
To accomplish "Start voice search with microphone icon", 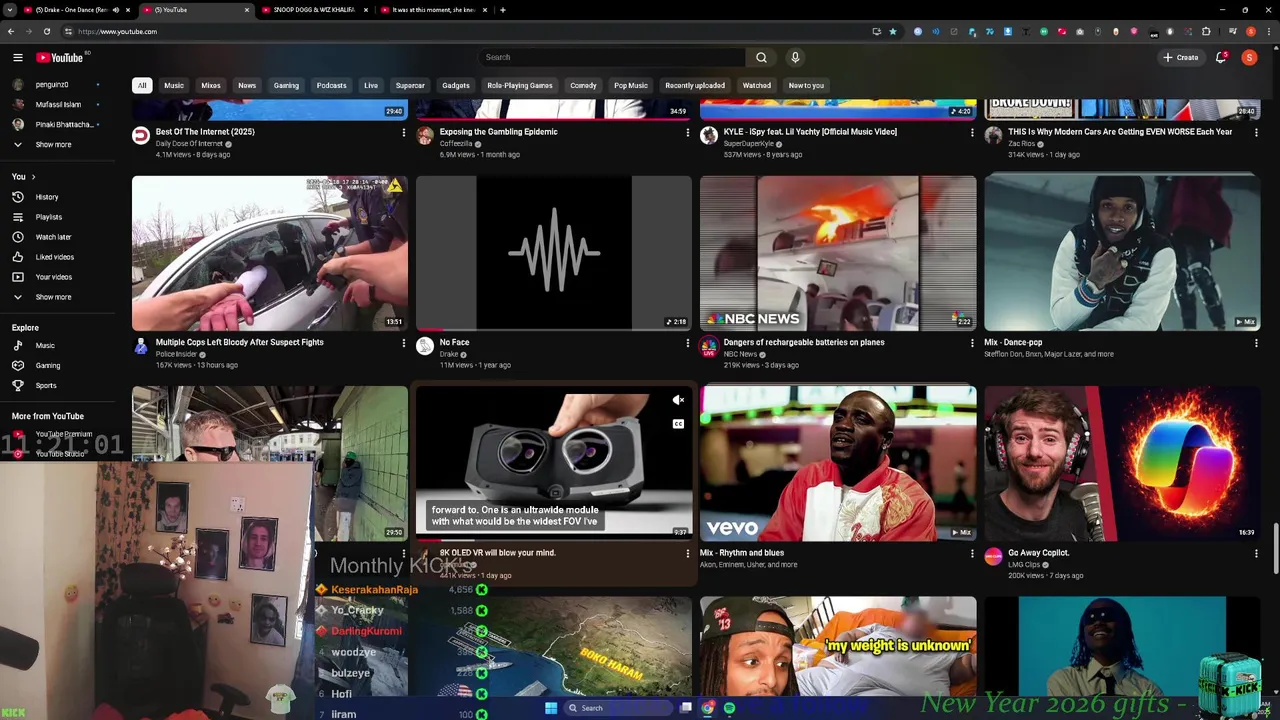I will point(795,57).
